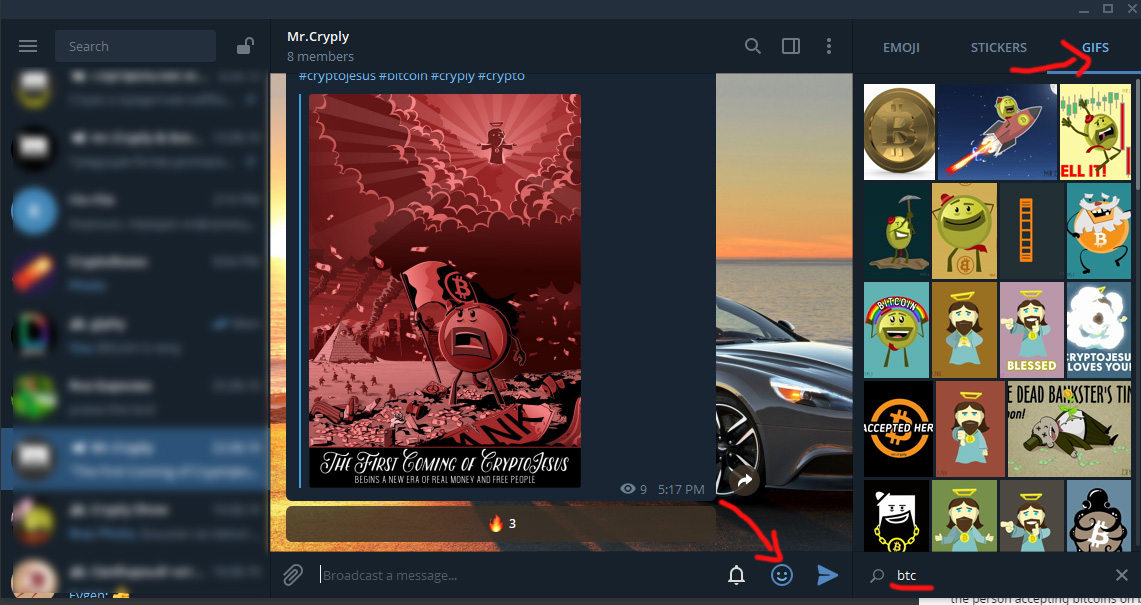Screen dimensions: 1141x605
Task: Click the GIF search magnifier icon
Action: click(878, 576)
